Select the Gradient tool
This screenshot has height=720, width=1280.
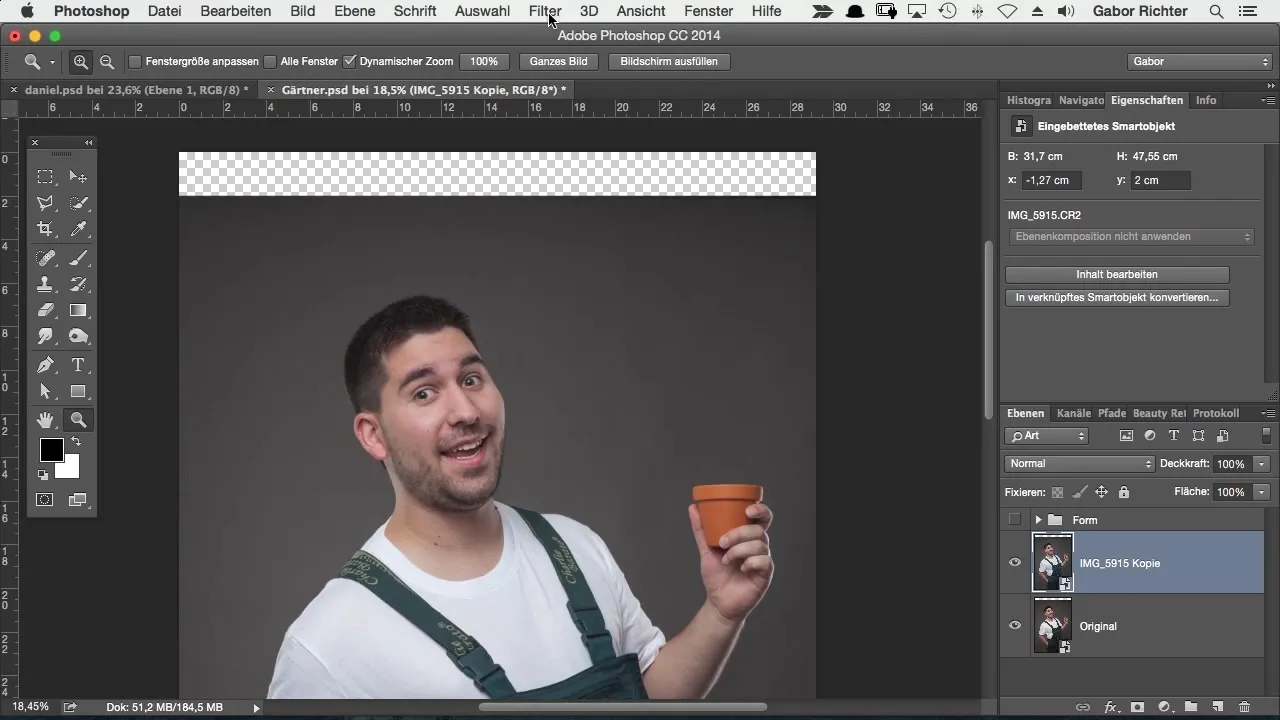click(x=78, y=310)
